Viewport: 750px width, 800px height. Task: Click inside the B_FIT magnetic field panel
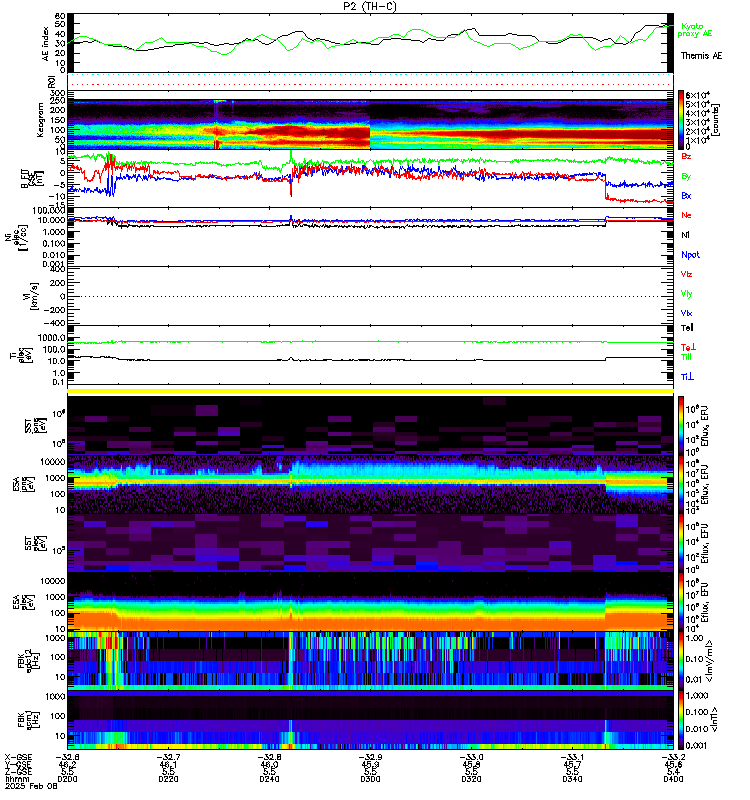point(370,179)
